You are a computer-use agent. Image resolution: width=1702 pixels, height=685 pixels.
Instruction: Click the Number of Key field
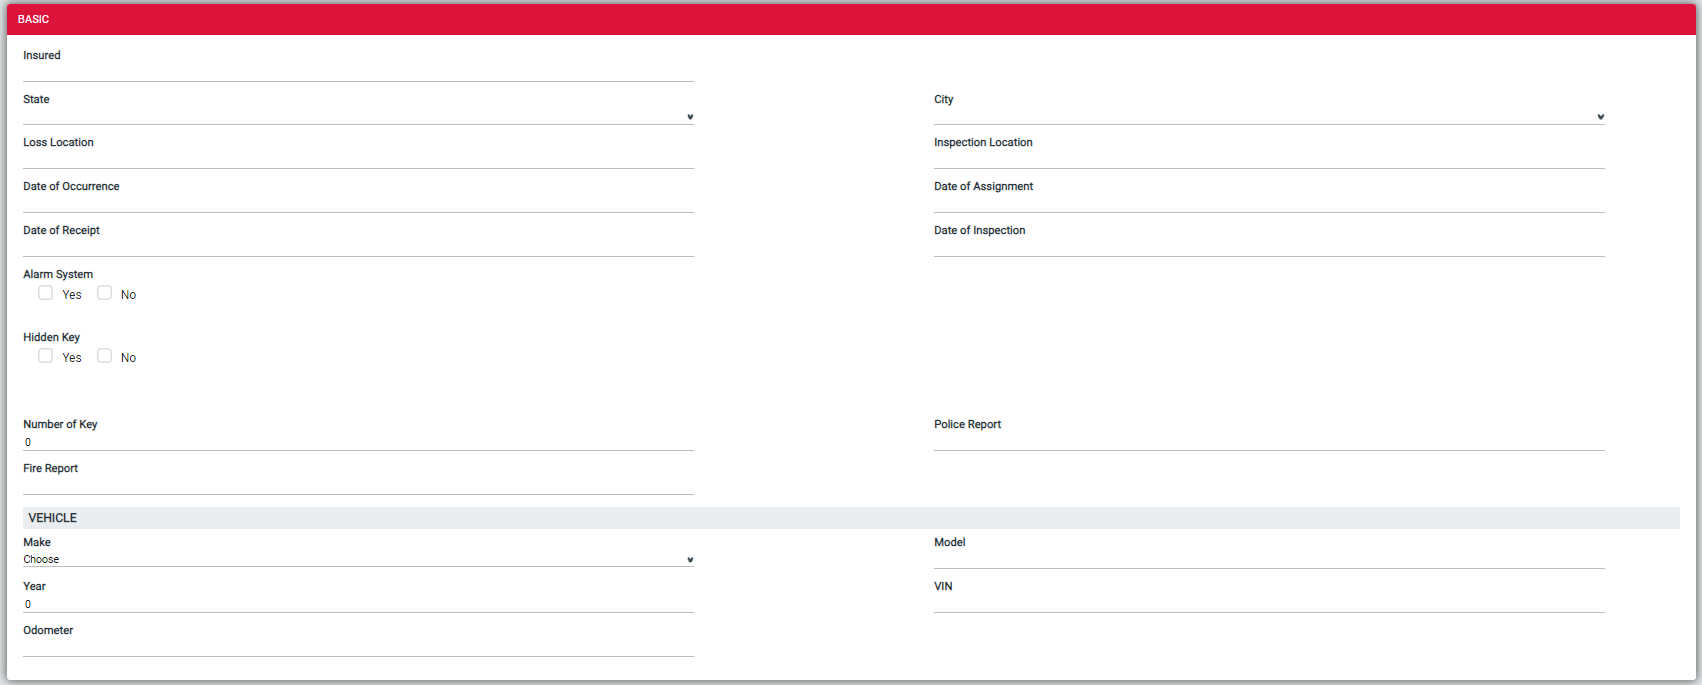pyautogui.click(x=358, y=442)
